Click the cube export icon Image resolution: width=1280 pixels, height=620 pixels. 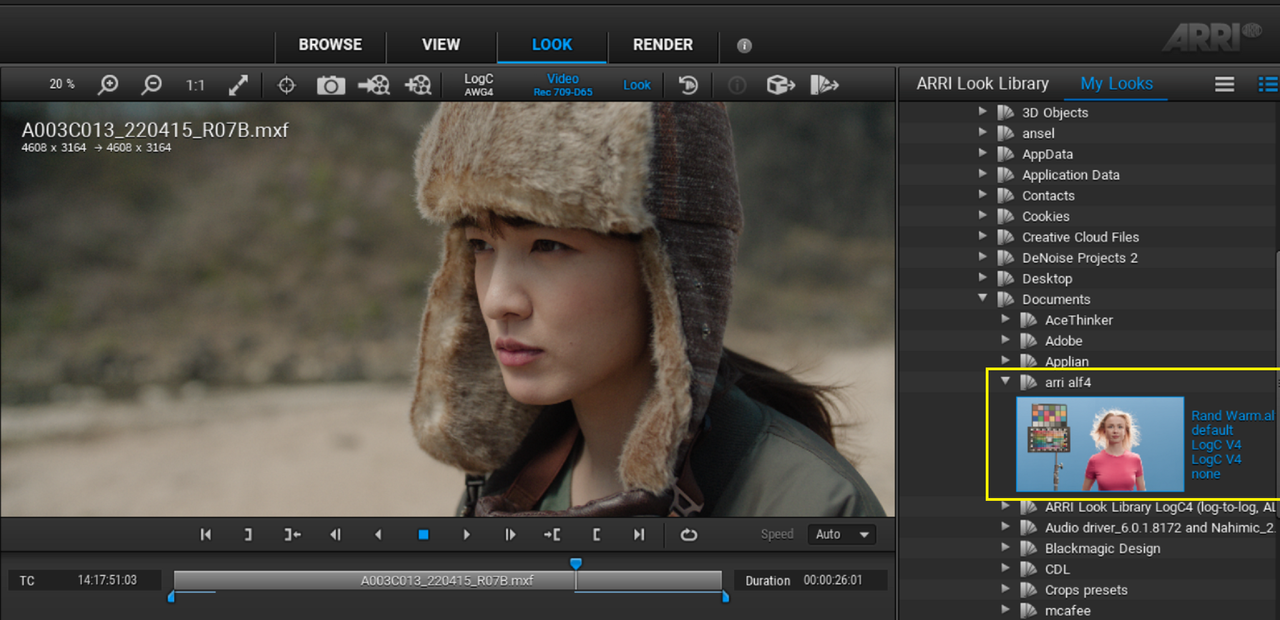781,85
